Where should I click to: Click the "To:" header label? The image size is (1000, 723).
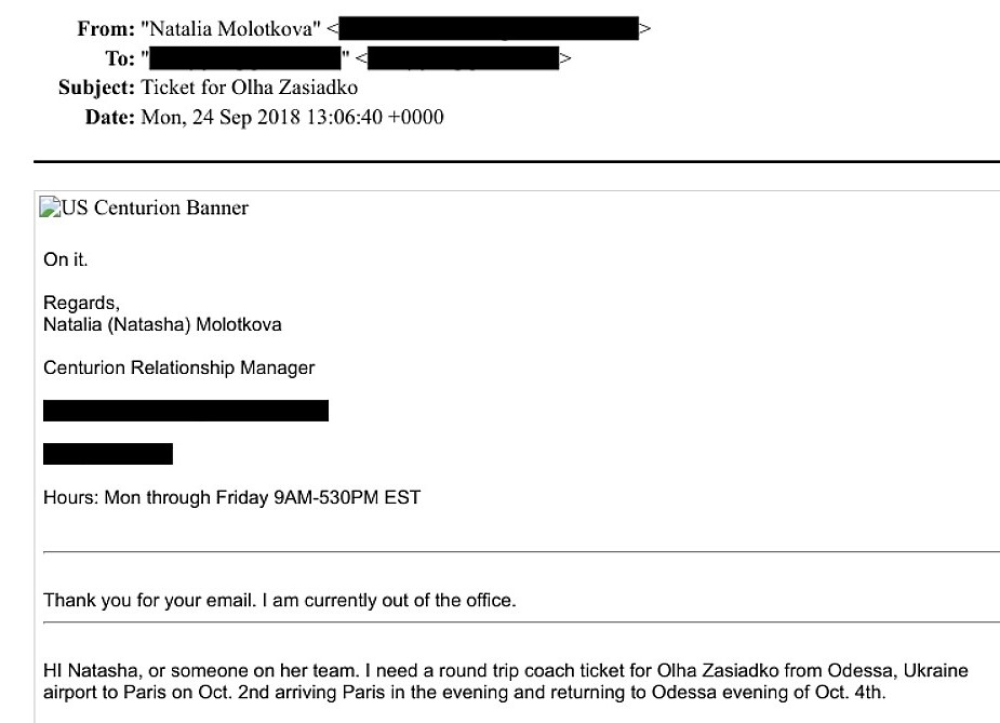coord(120,59)
